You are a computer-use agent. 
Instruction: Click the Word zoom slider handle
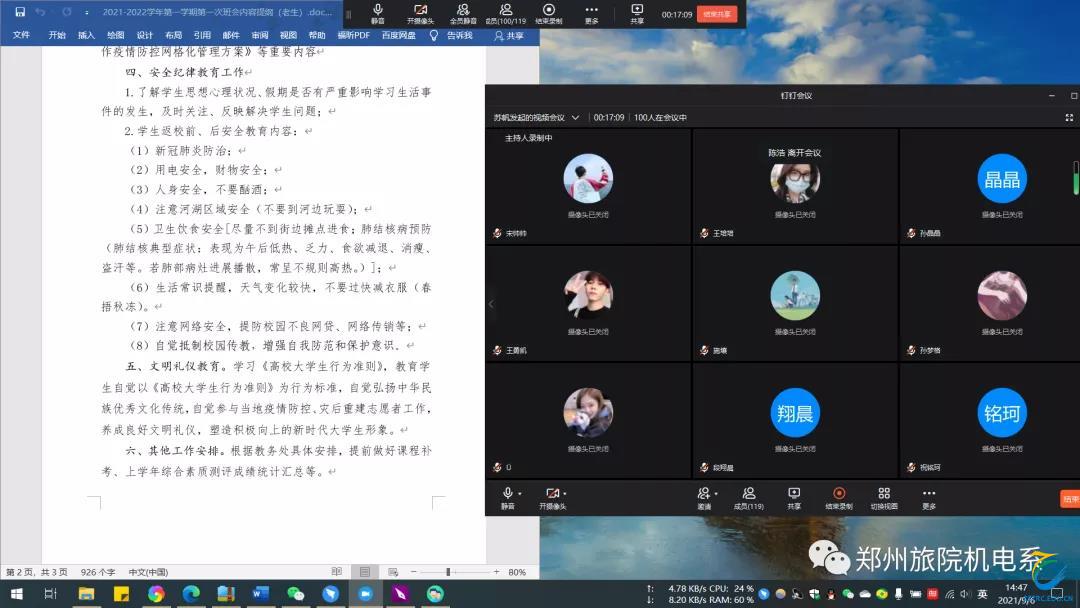pos(448,572)
